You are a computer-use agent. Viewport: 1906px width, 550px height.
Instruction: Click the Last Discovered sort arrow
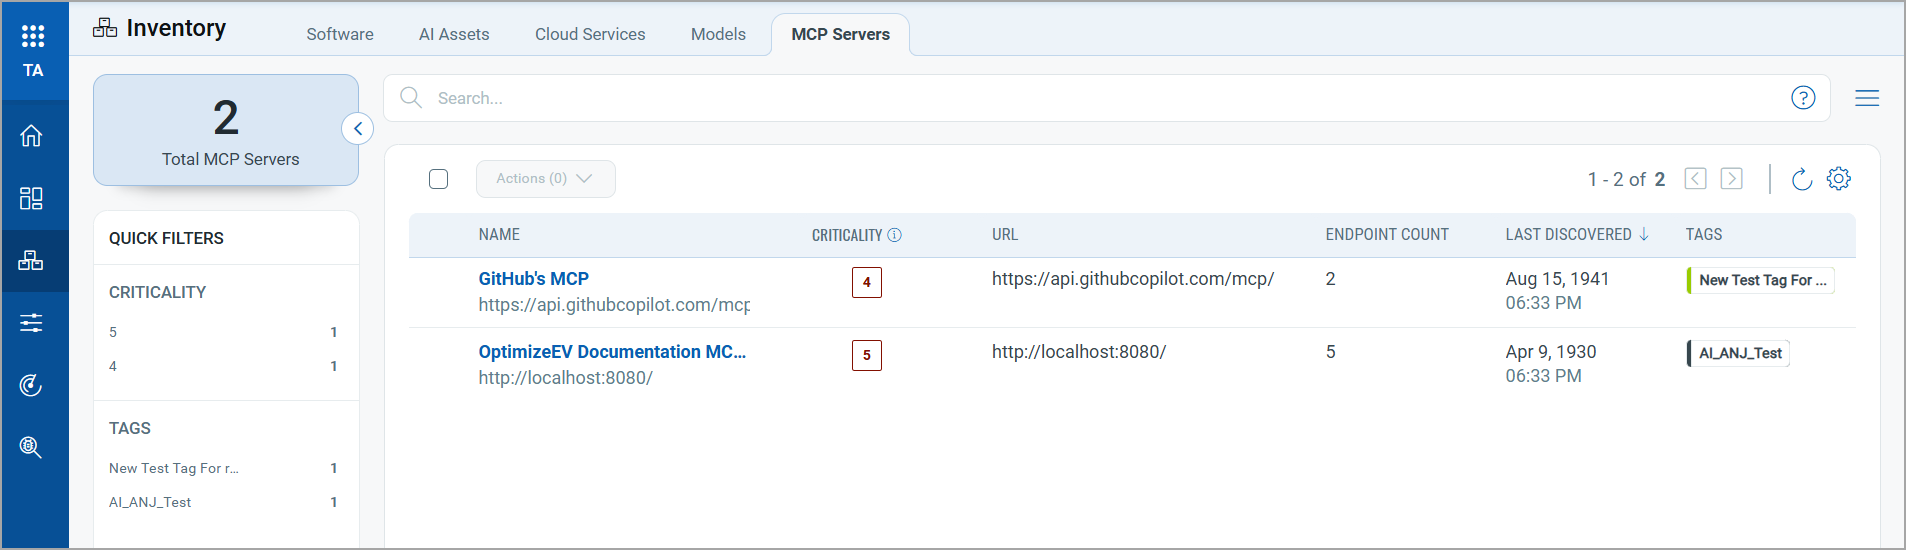1644,234
